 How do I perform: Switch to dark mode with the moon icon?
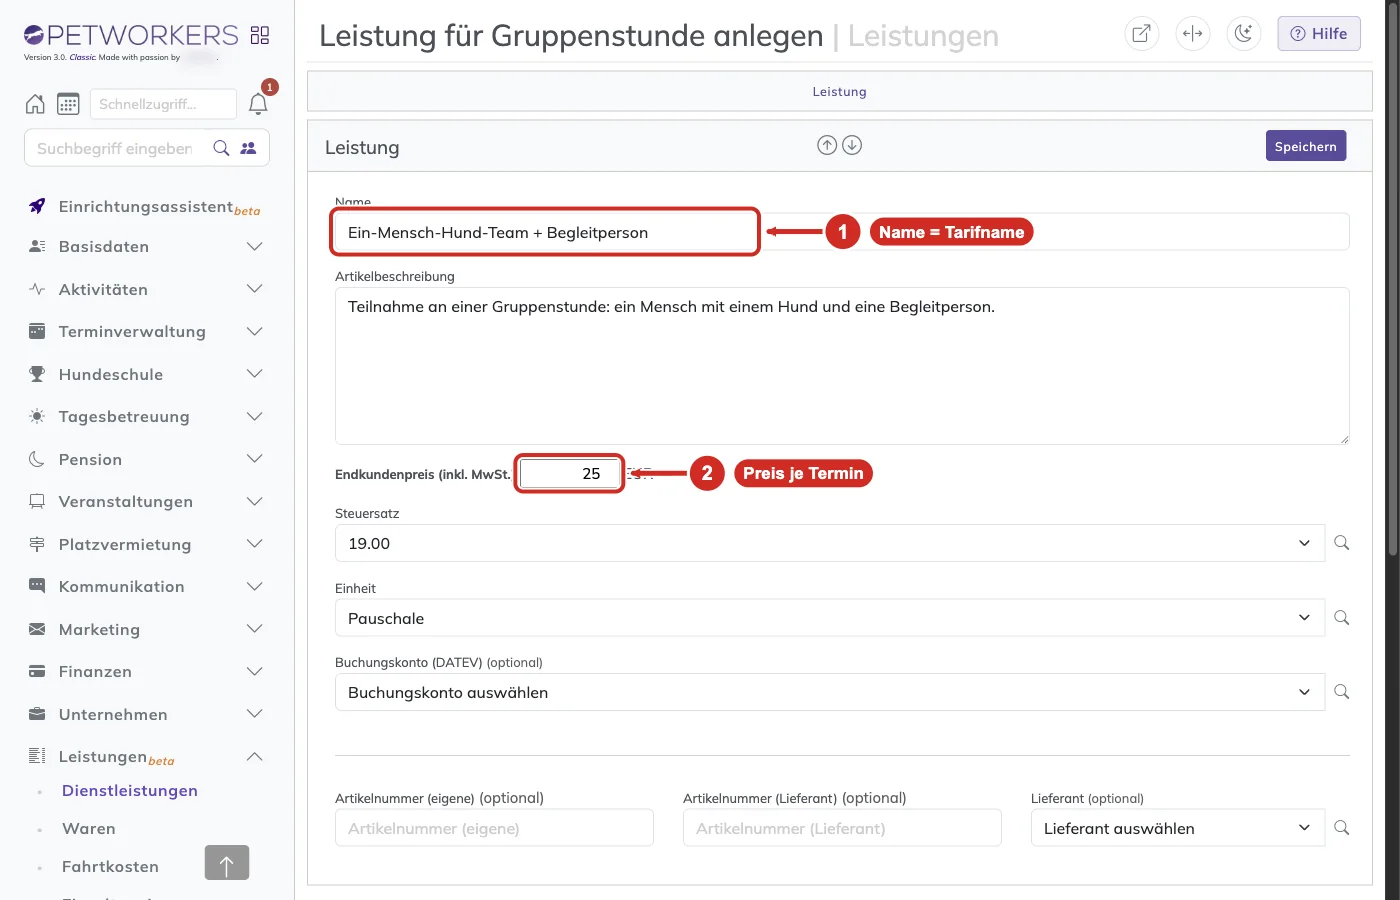(1244, 33)
